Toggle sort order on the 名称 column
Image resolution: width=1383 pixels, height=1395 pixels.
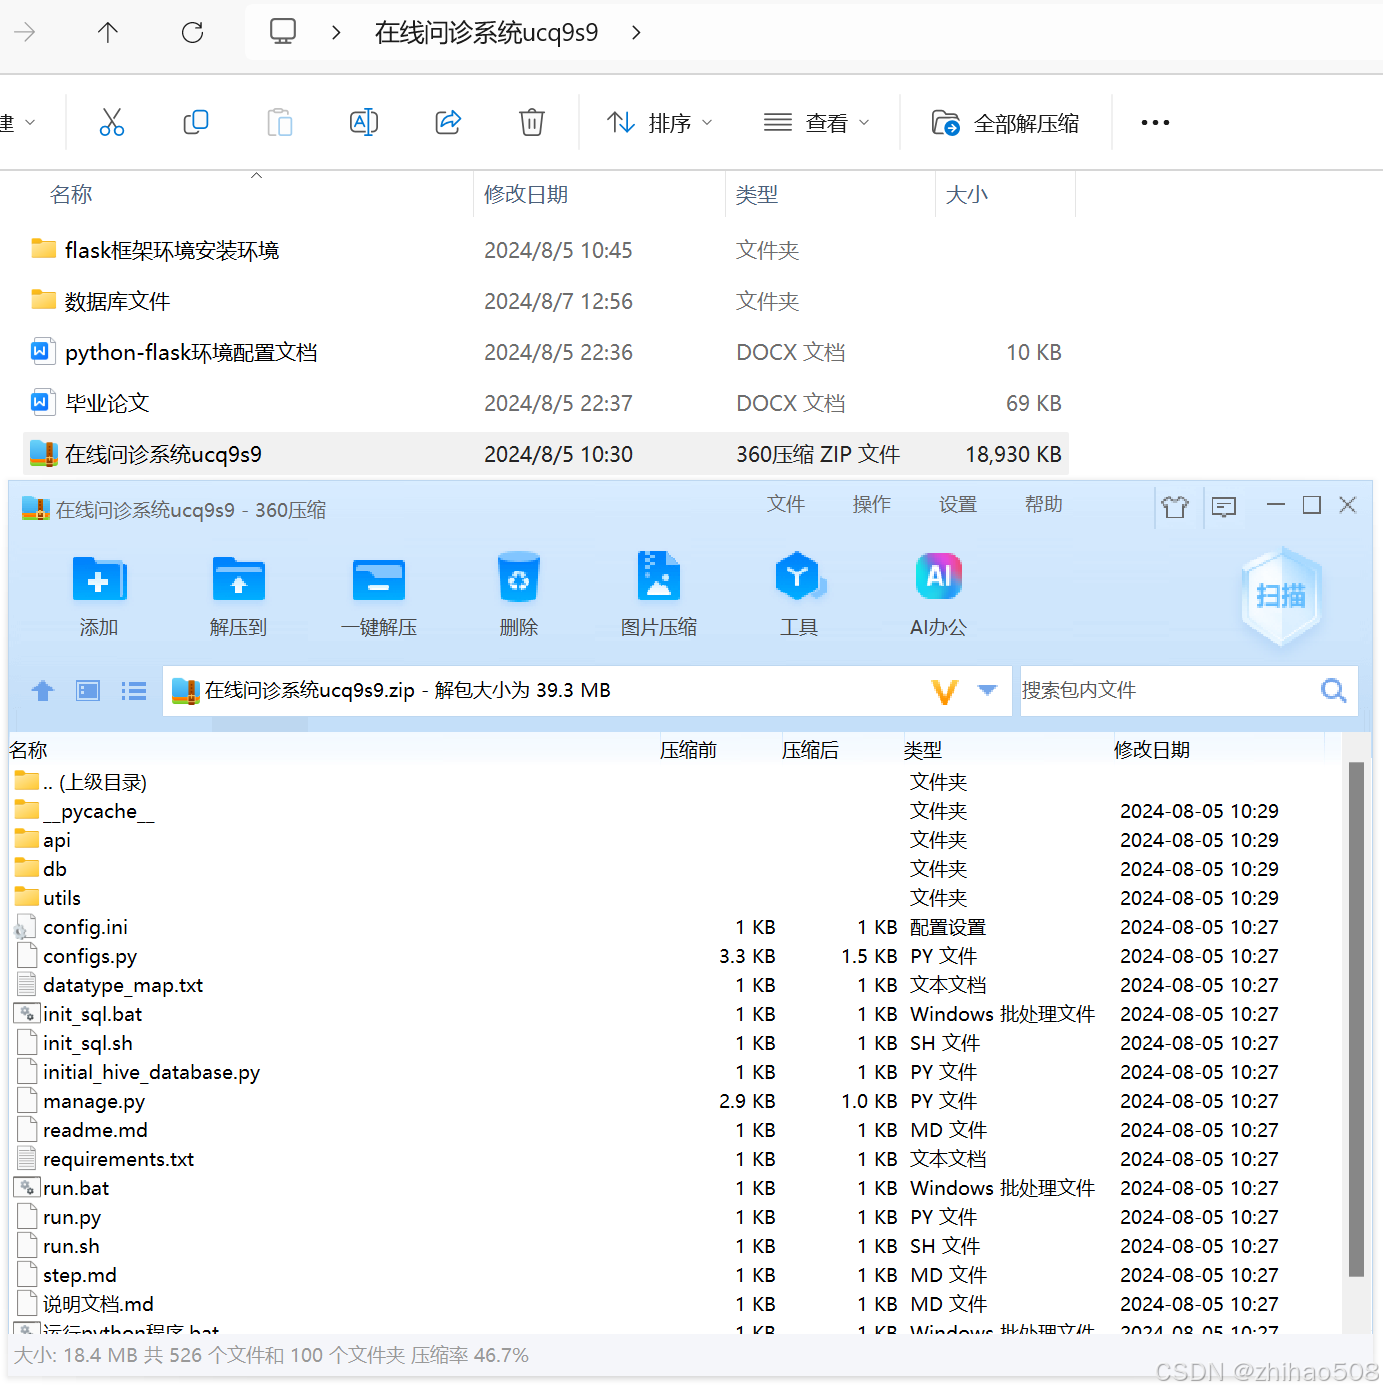[x=71, y=194]
